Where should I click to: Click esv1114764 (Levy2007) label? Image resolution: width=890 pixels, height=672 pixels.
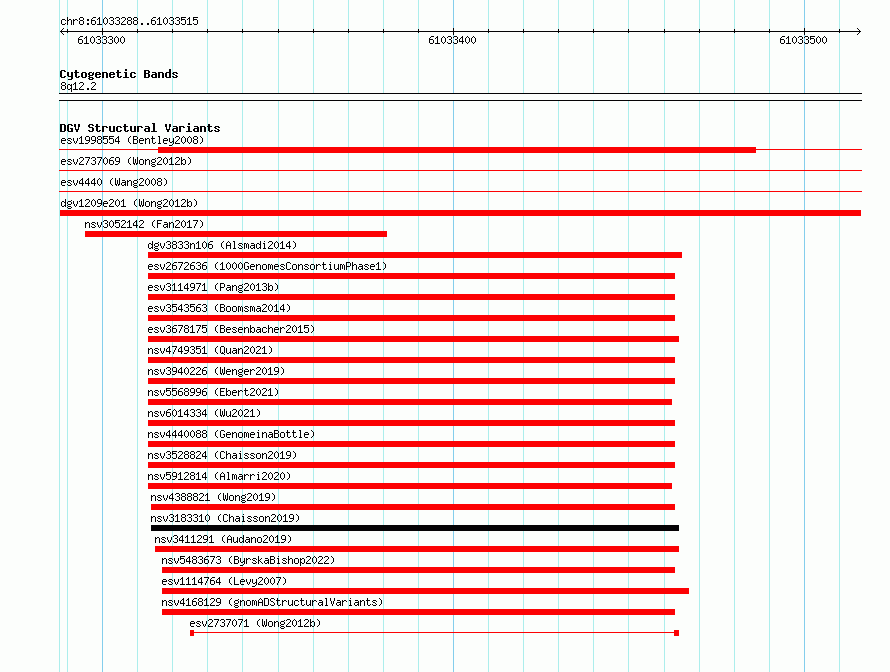tap(224, 581)
